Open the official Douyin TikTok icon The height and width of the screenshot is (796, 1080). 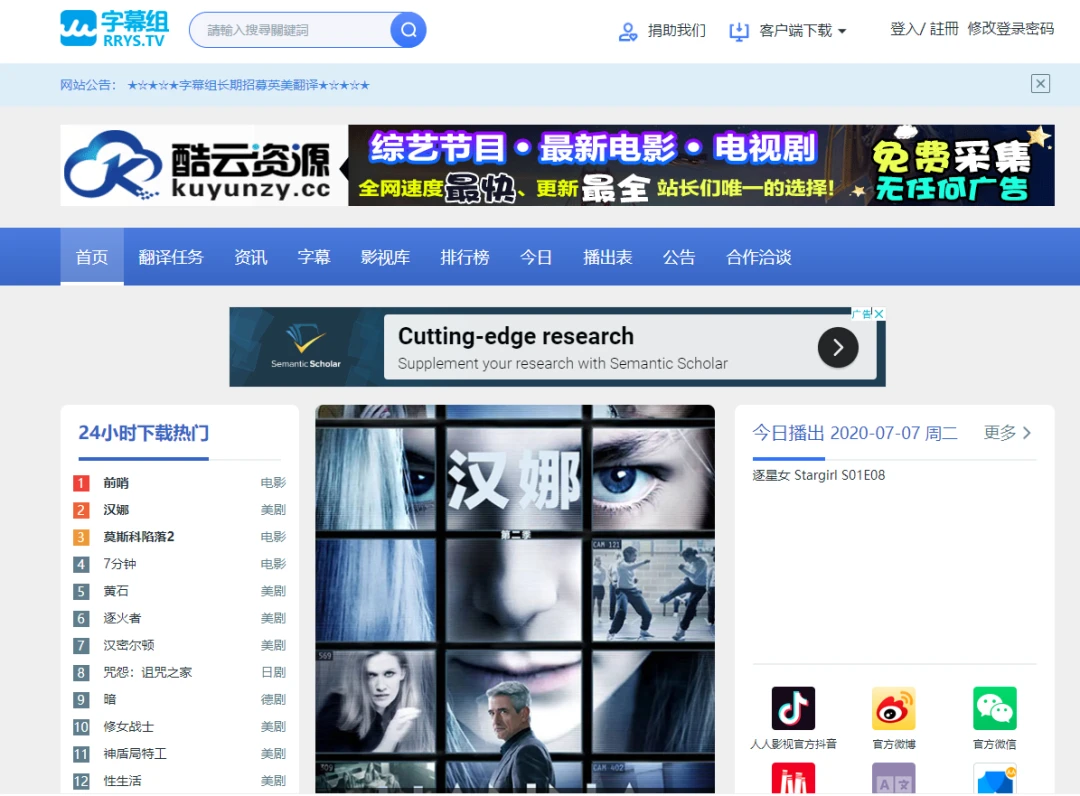point(793,708)
